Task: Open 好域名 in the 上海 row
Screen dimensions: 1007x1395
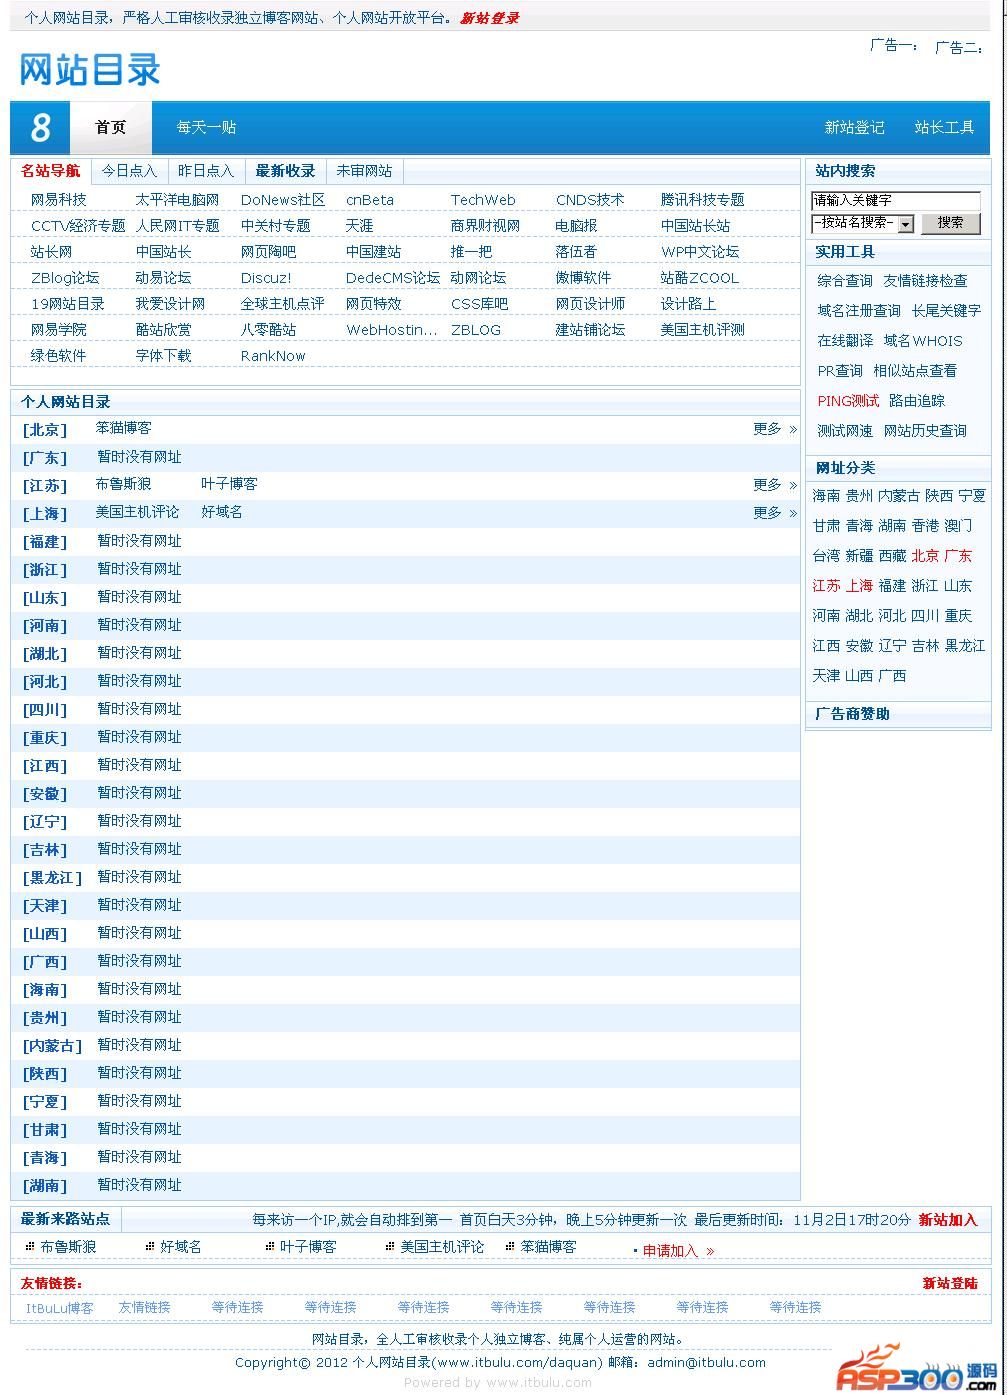Action: tap(222, 512)
